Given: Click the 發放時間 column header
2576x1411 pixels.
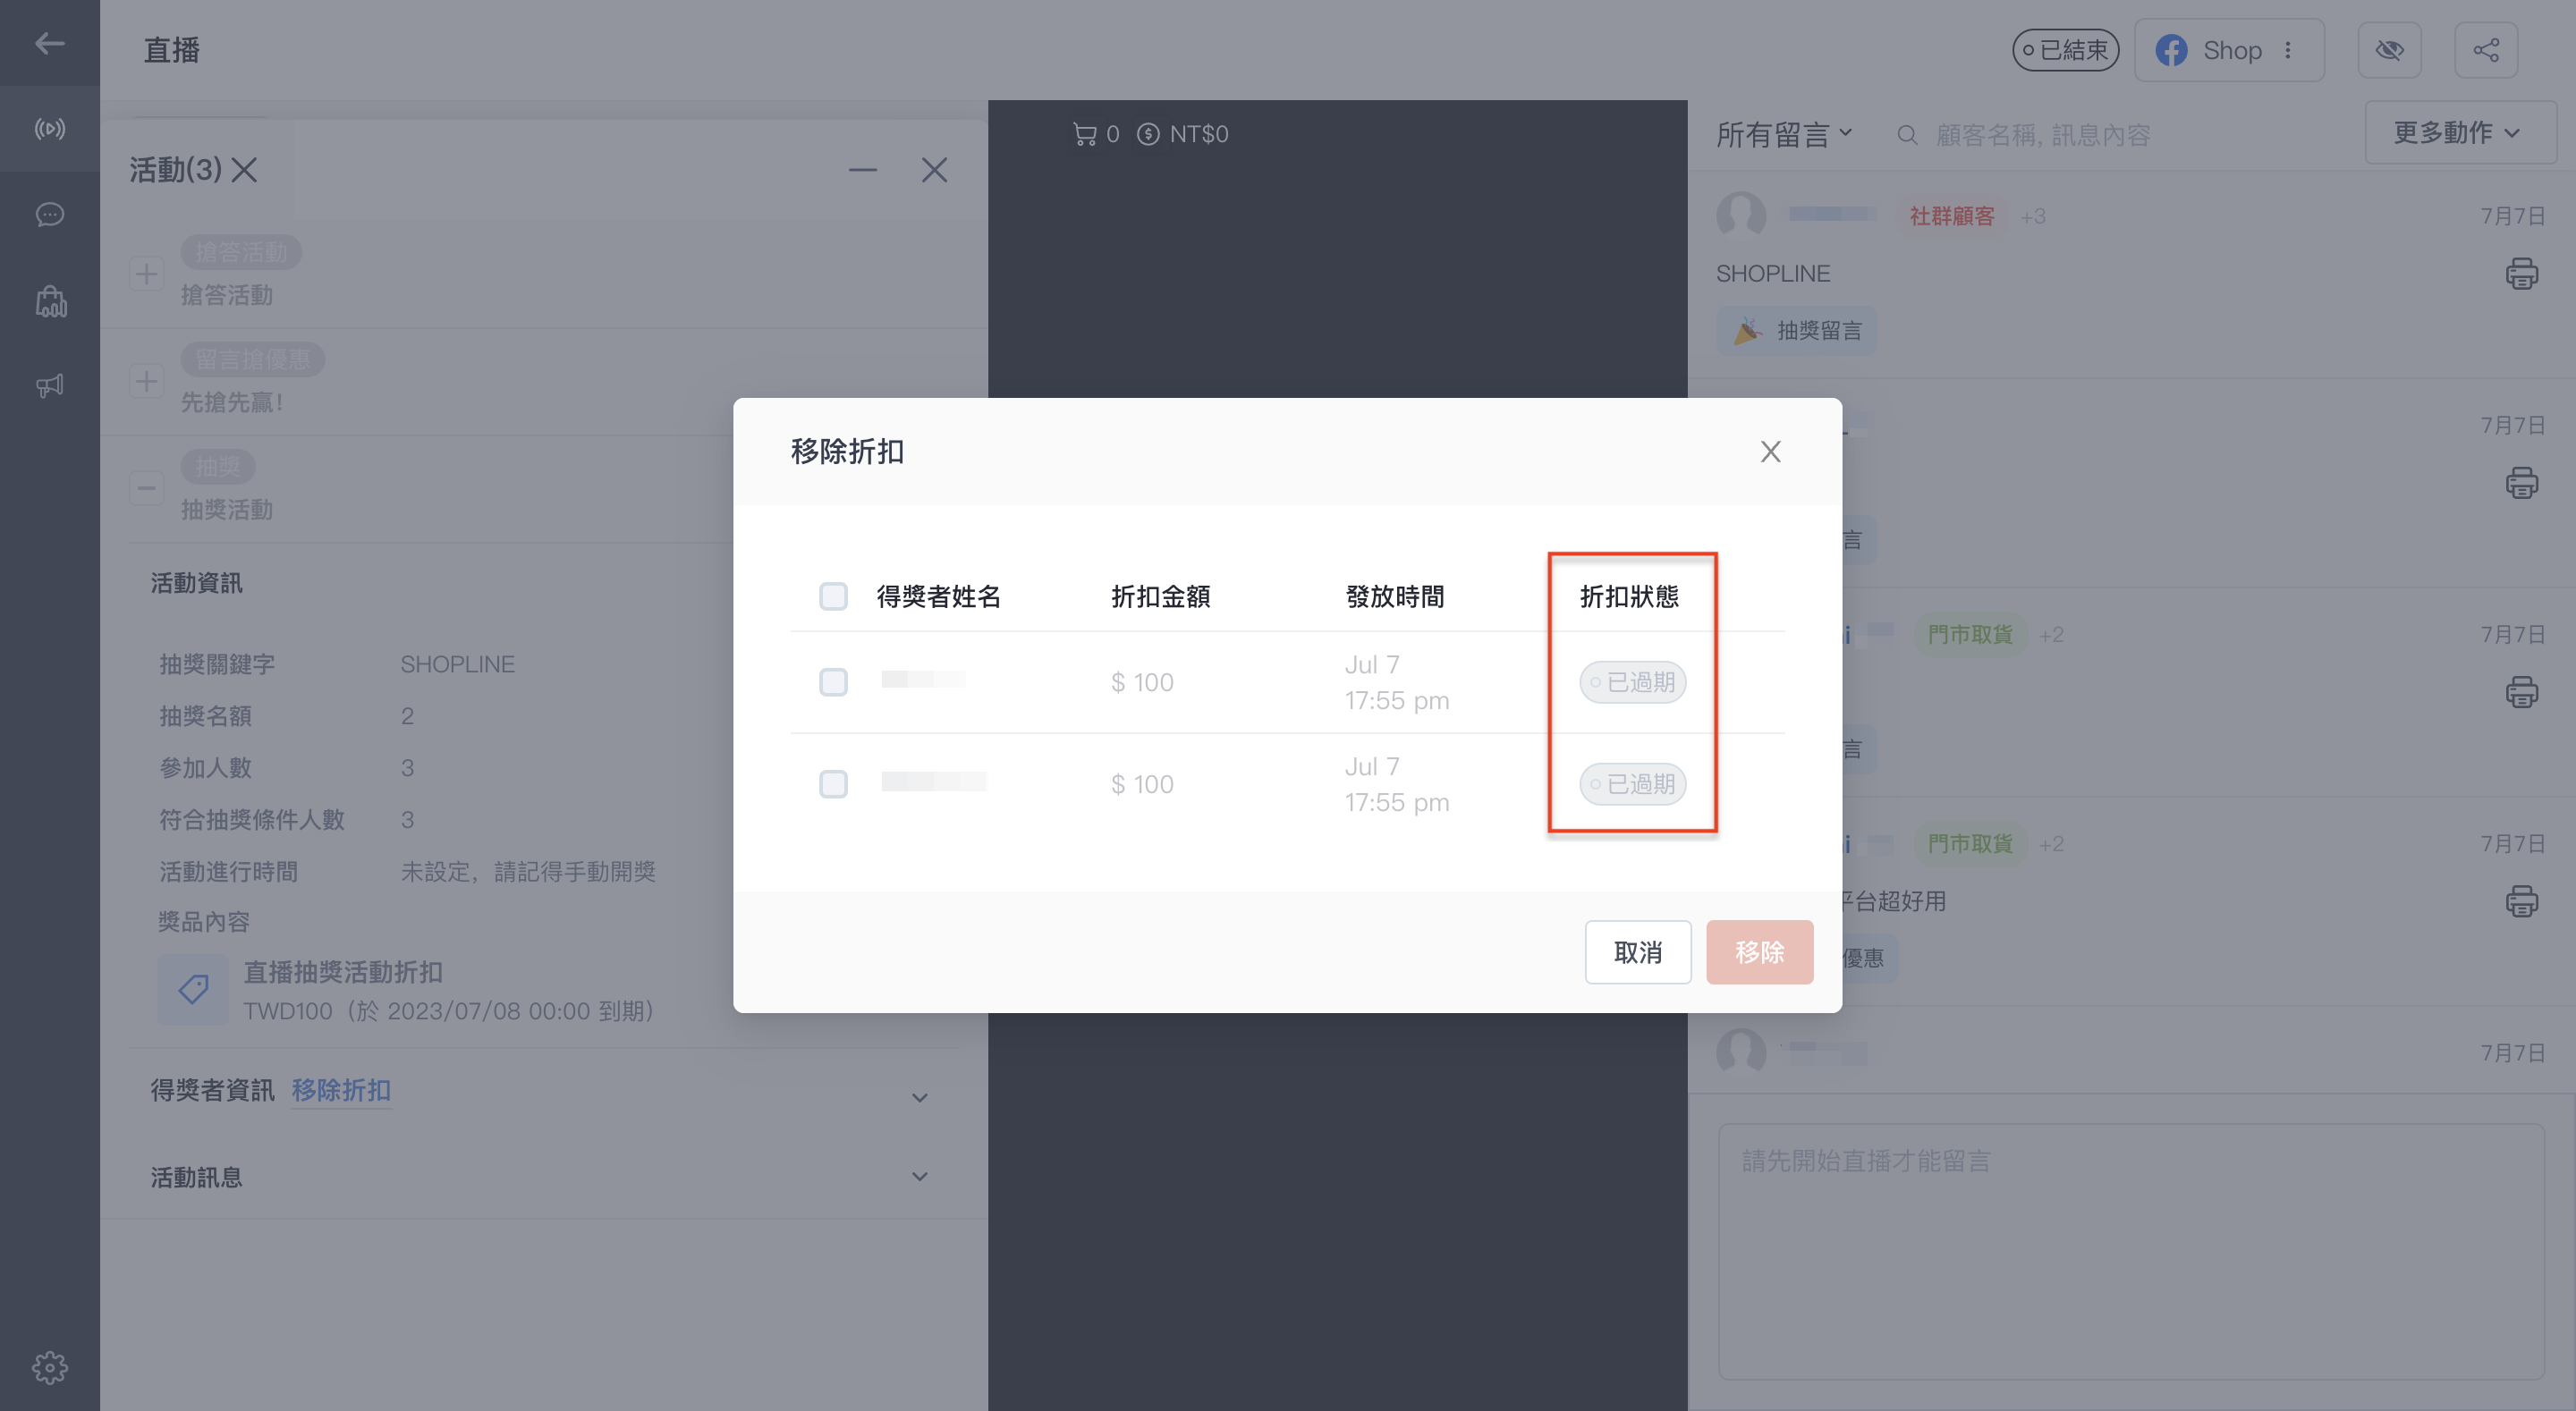Looking at the screenshot, I should 1394,597.
